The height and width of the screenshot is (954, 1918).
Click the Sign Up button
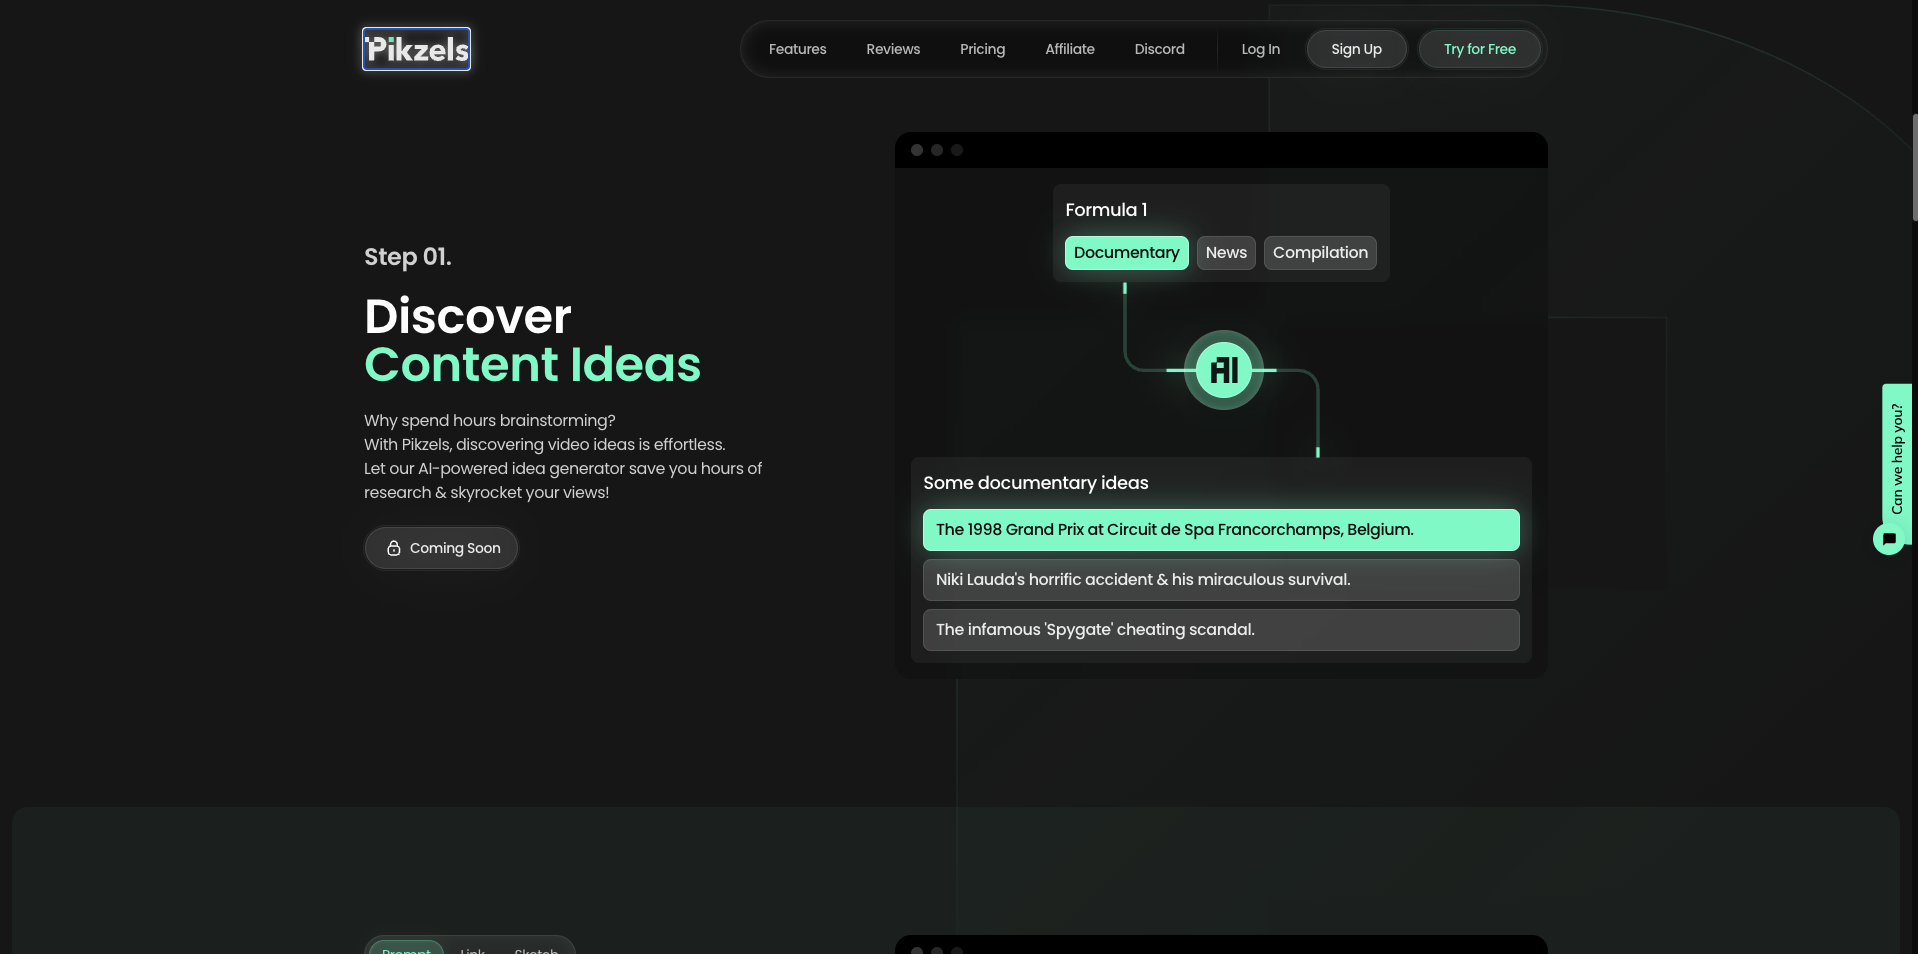[1356, 49]
